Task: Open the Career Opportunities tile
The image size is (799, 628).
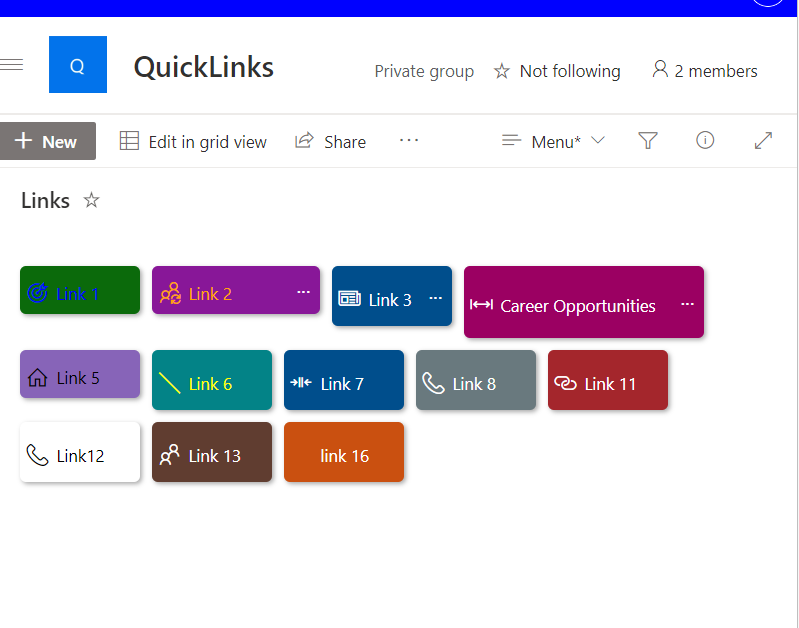Action: point(584,302)
